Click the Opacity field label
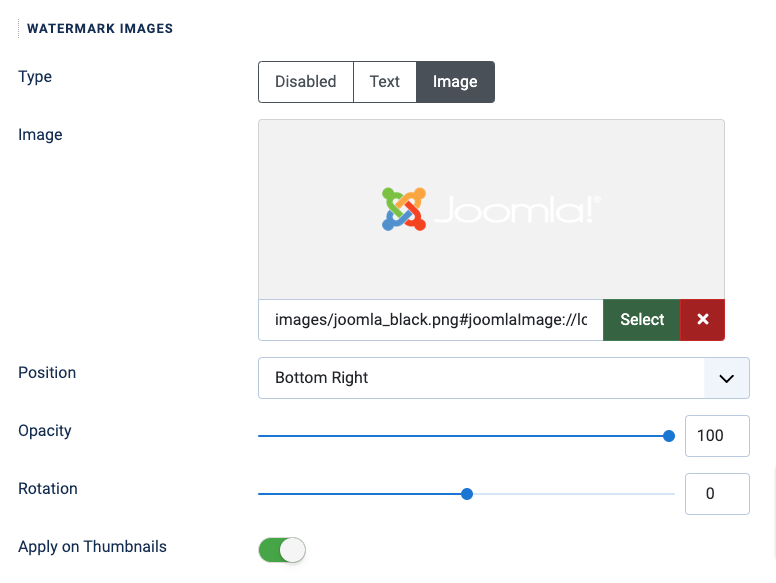This screenshot has height=583, width=776. pyautogui.click(x=45, y=431)
